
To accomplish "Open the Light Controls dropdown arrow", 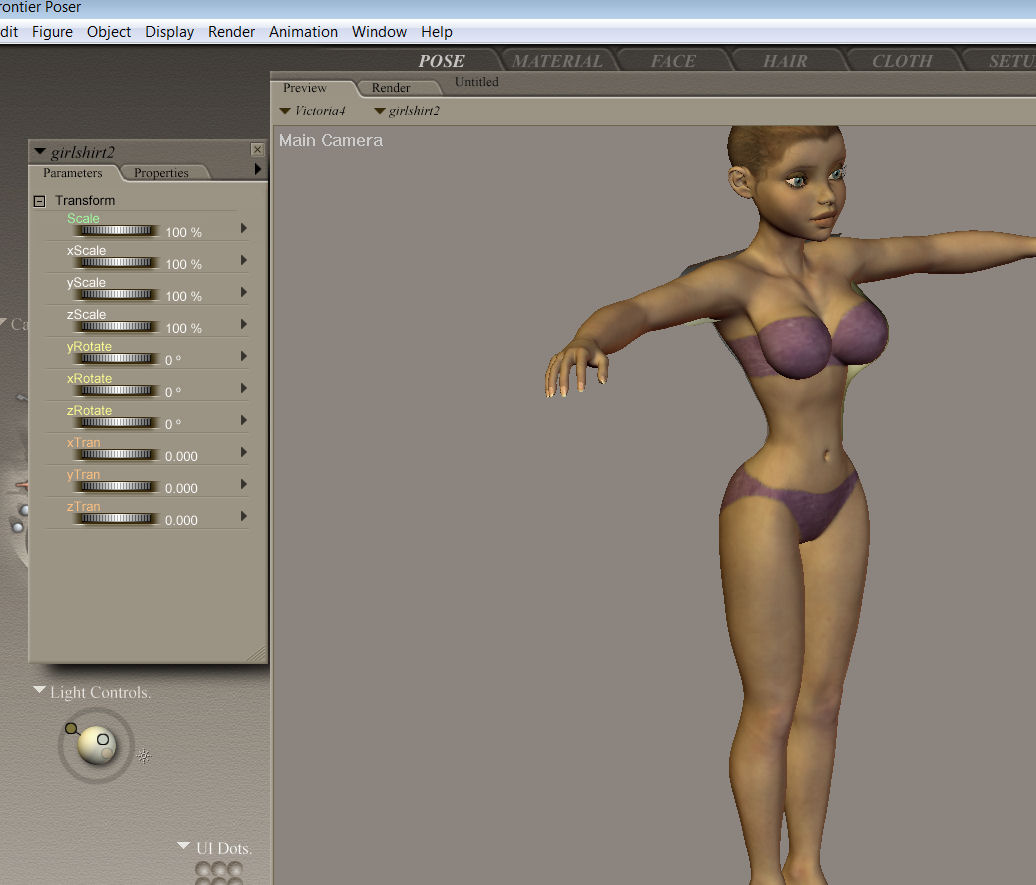I will (x=39, y=691).
